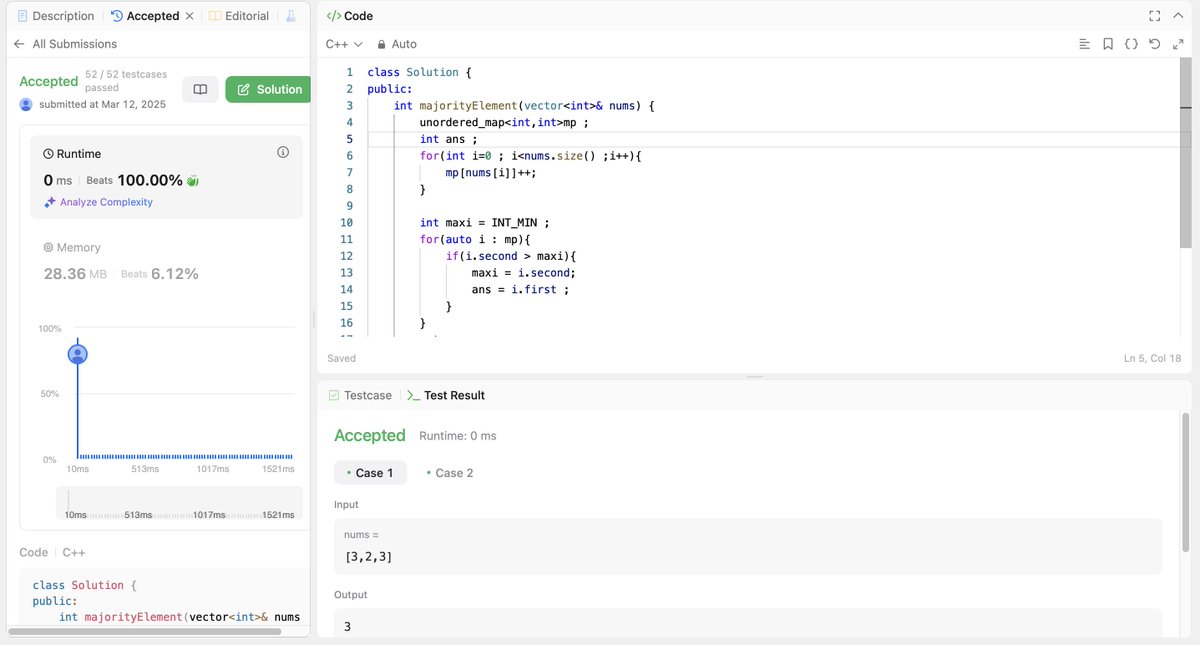The image size is (1200, 645).
Task: Click the Code heading icon in editor panel
Action: (x=334, y=16)
